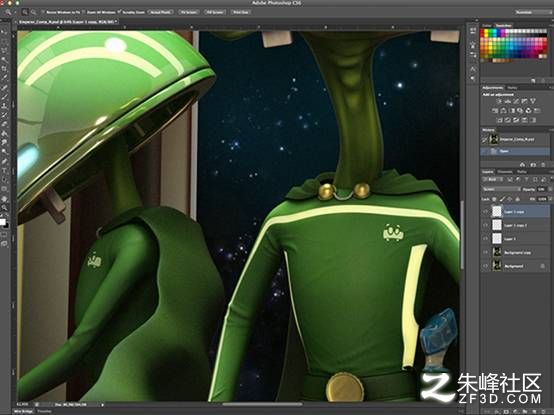554x415 pixels.
Task: Toggle Zoom All Windows checkbox
Action: coord(84,12)
